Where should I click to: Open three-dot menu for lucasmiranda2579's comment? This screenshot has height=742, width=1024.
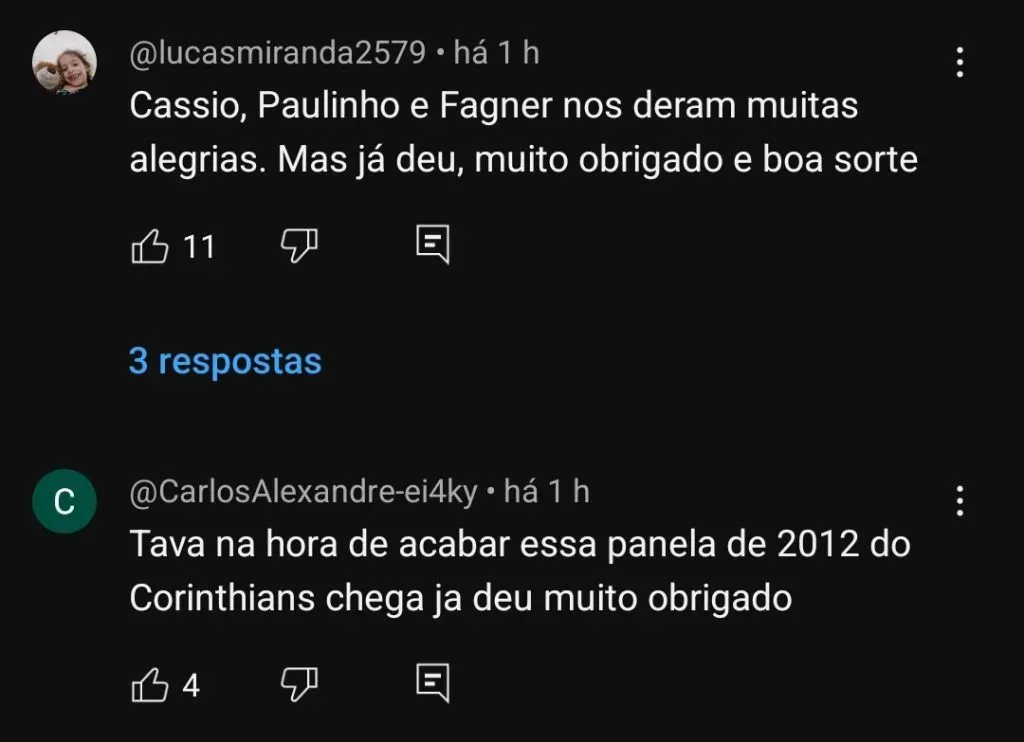[959, 62]
